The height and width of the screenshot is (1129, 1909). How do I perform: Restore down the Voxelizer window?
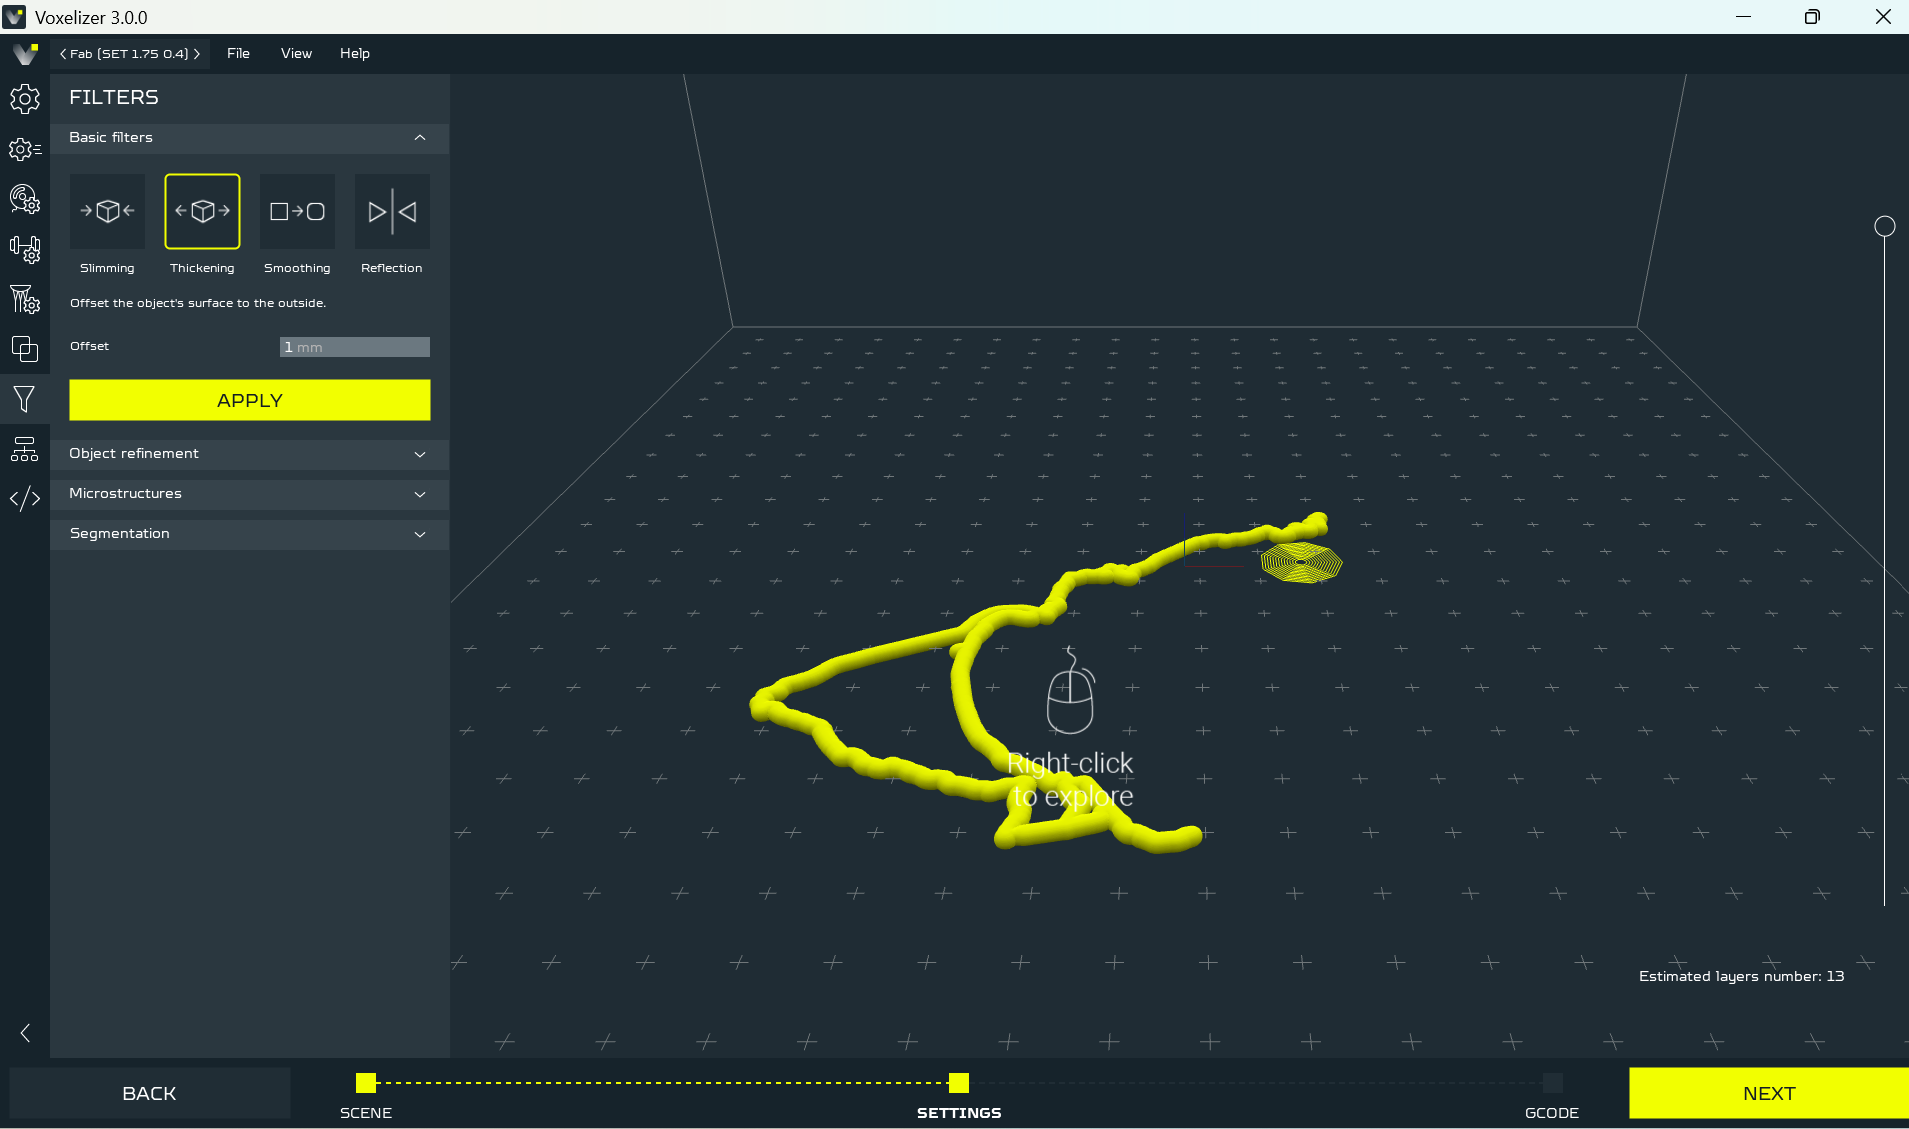(x=1812, y=17)
